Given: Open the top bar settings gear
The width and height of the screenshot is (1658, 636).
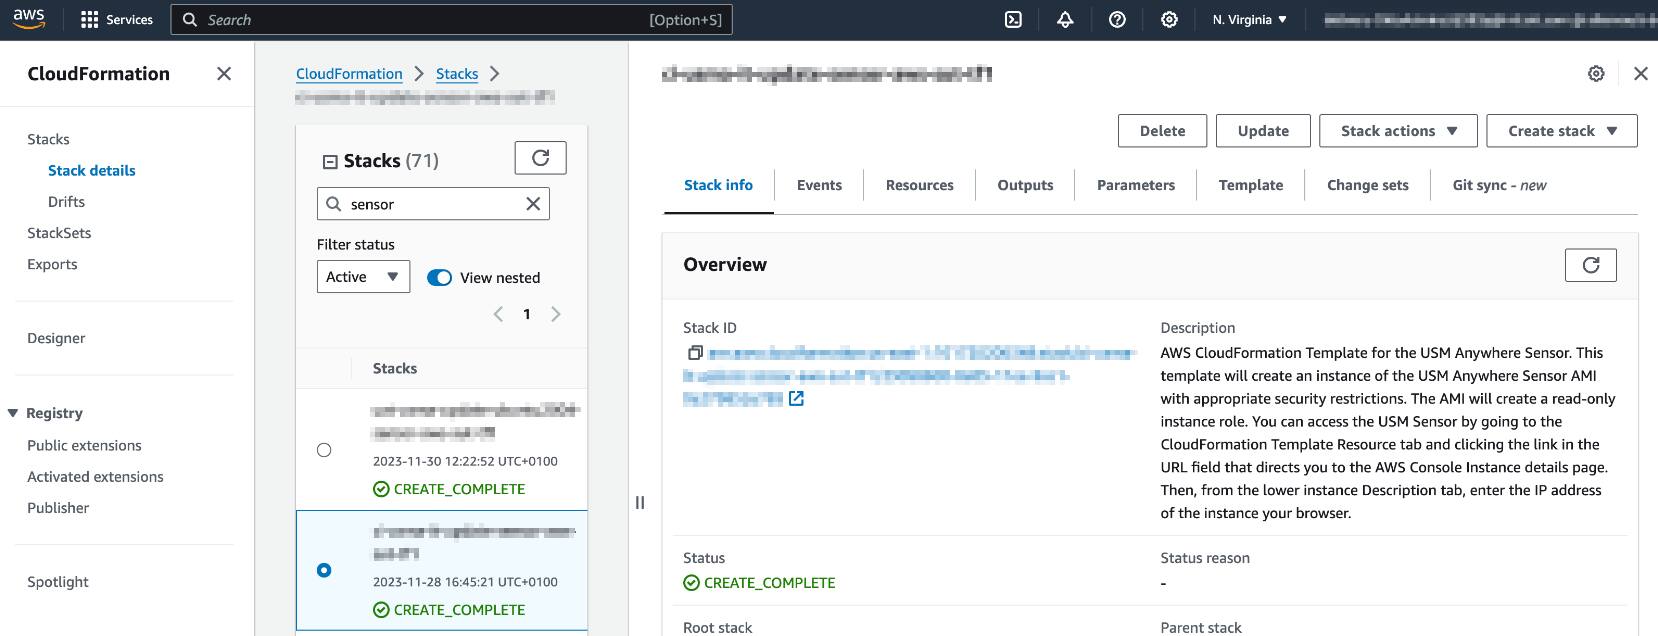Looking at the screenshot, I should click(x=1169, y=20).
